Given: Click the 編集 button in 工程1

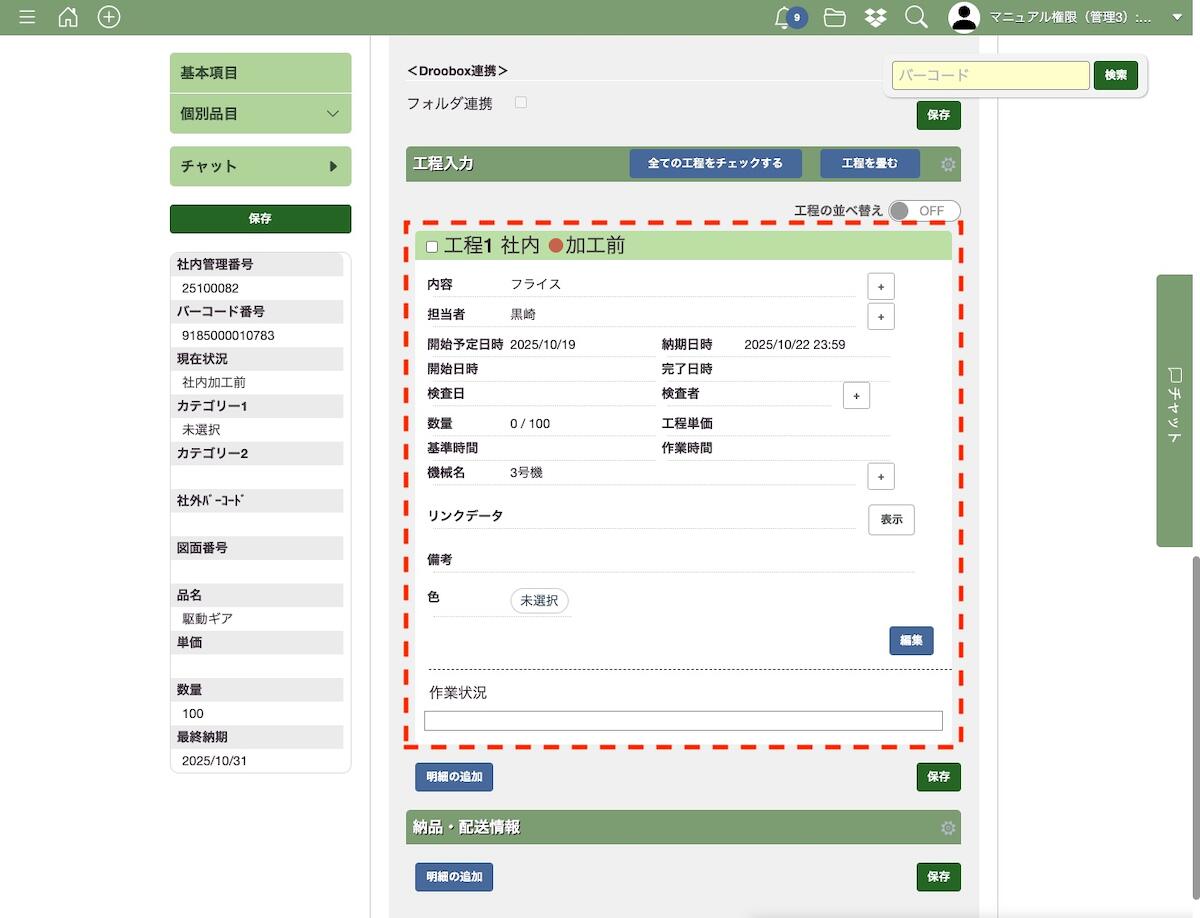Looking at the screenshot, I should point(911,641).
